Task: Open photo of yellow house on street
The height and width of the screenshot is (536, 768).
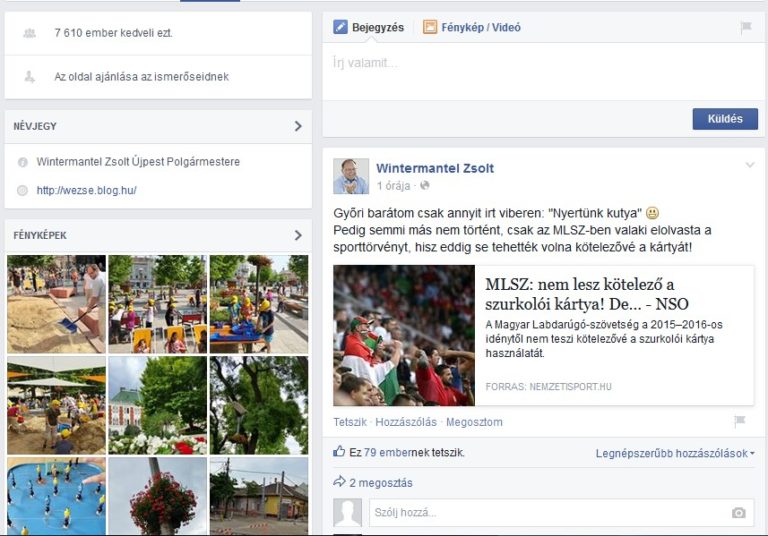Action: 259,496
